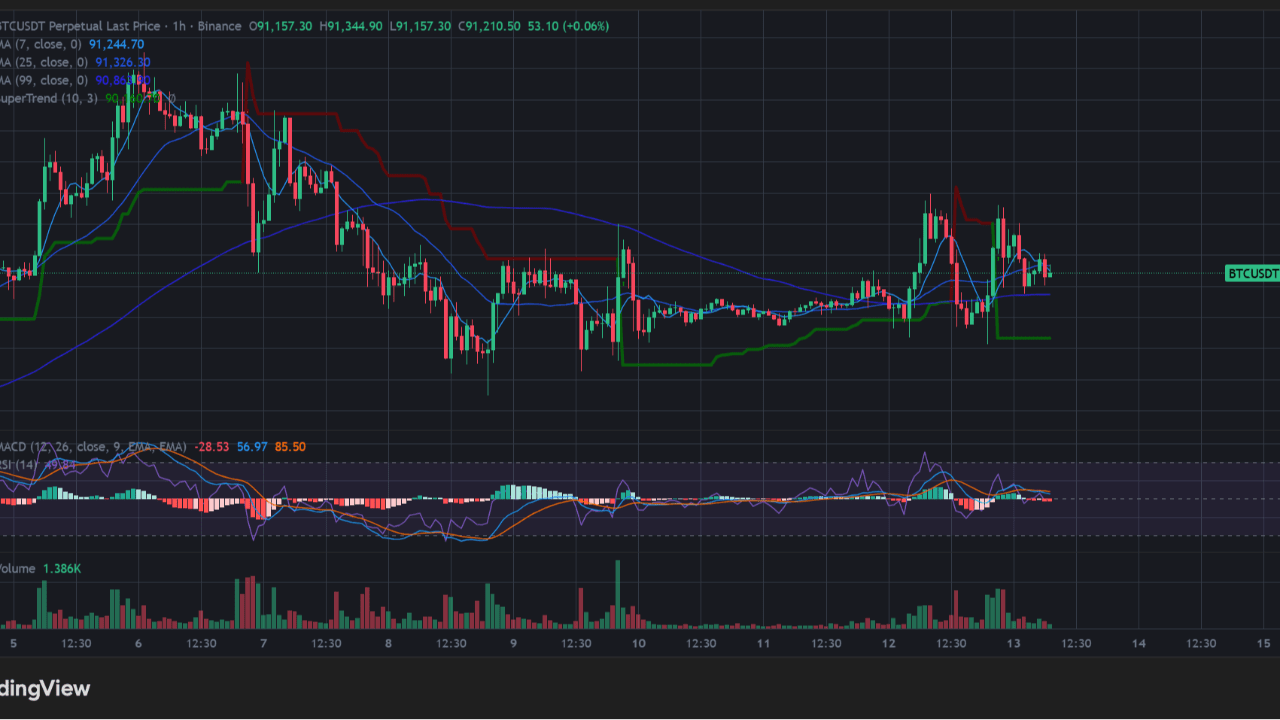Viewport: 1280px width, 720px height.
Task: Click date label 10 on the time axis
Action: [x=638, y=643]
